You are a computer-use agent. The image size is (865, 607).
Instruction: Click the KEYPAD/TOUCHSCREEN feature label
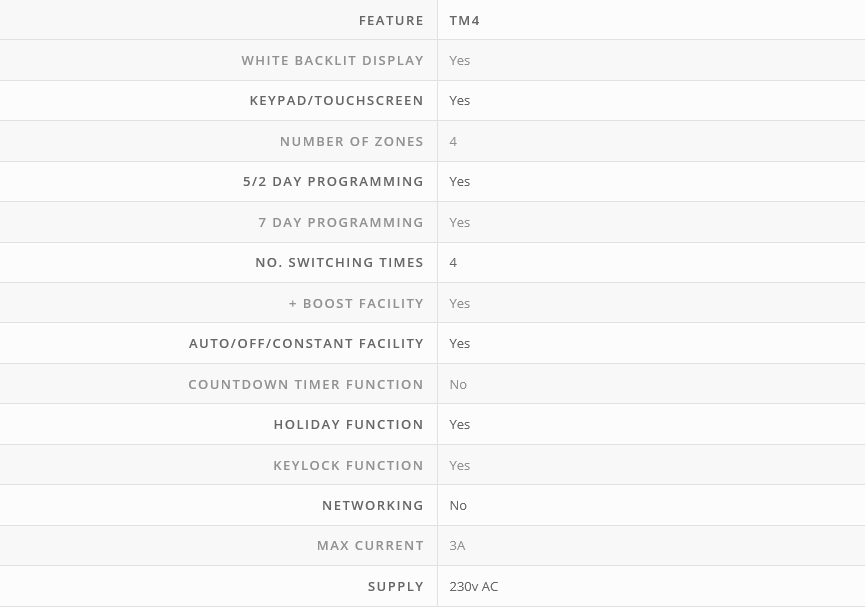pos(336,100)
